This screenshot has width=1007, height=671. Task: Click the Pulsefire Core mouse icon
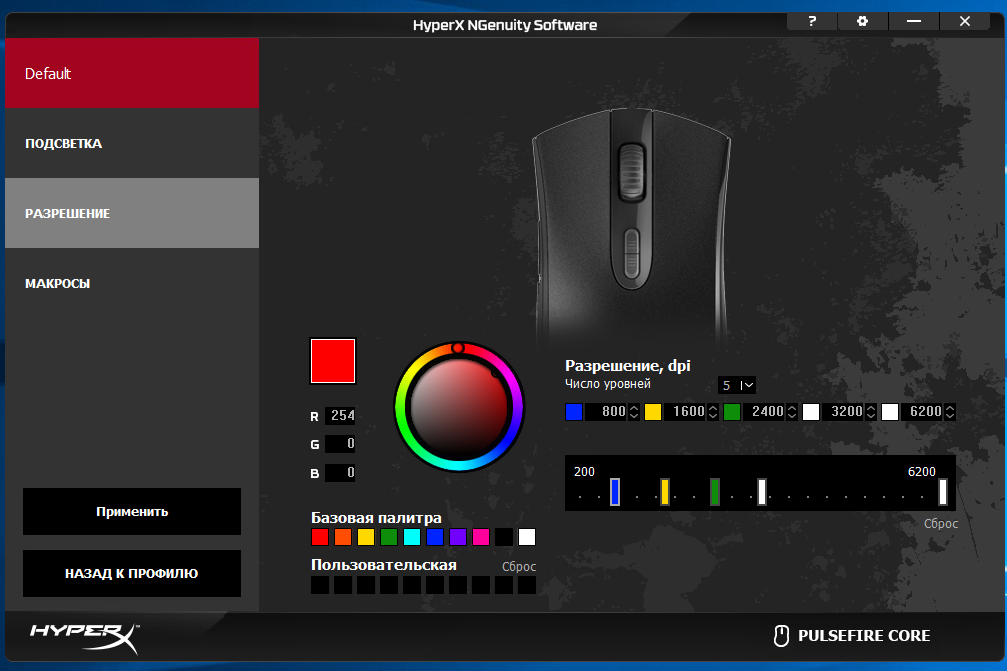coord(781,634)
